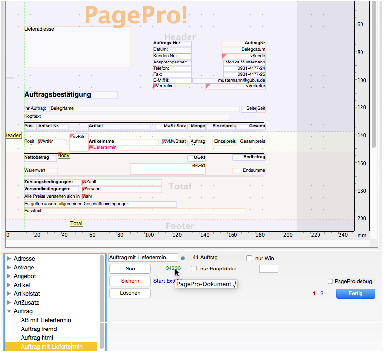The width and height of the screenshot is (390, 360).
Task: Expand the Artikelstat disclosure triangle
Action: (9, 294)
